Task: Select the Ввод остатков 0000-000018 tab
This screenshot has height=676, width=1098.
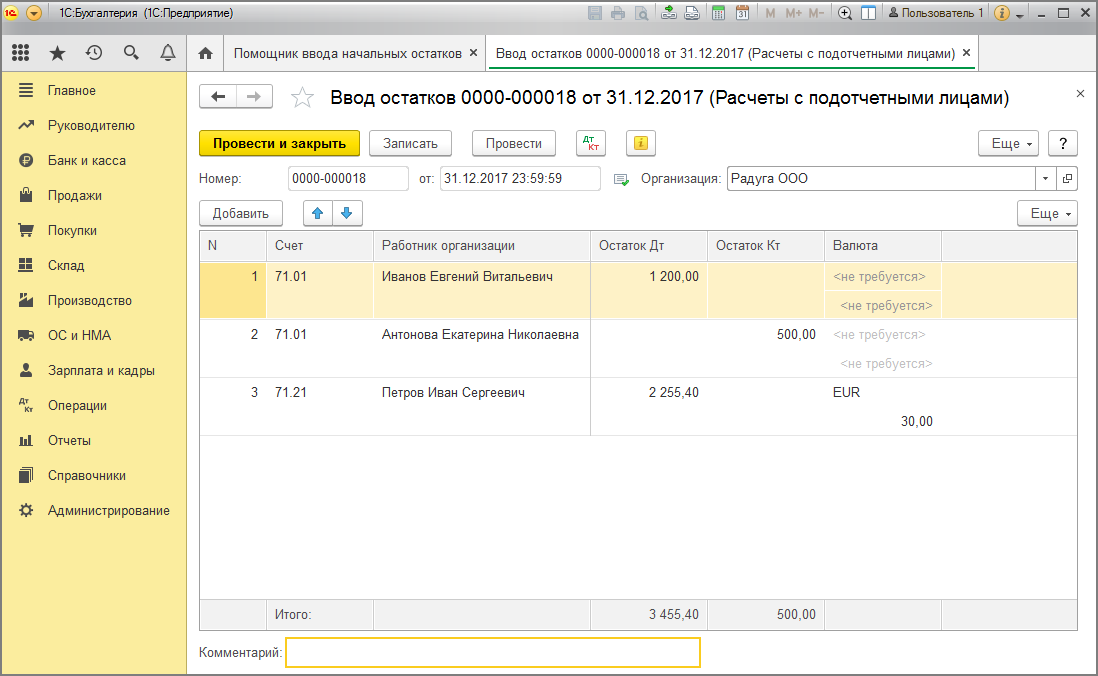Action: (725, 53)
